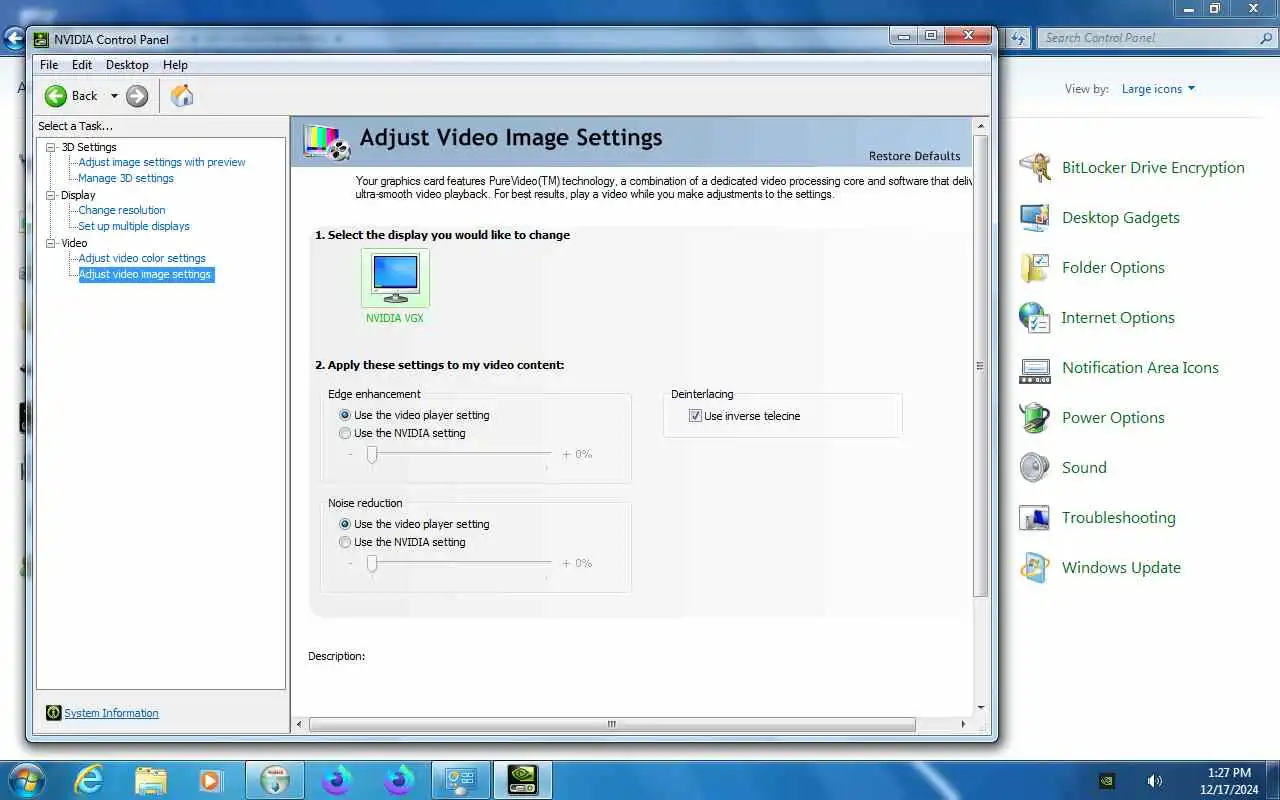Open Windows Update icon
Screen dimensions: 1280x800
(1035, 567)
